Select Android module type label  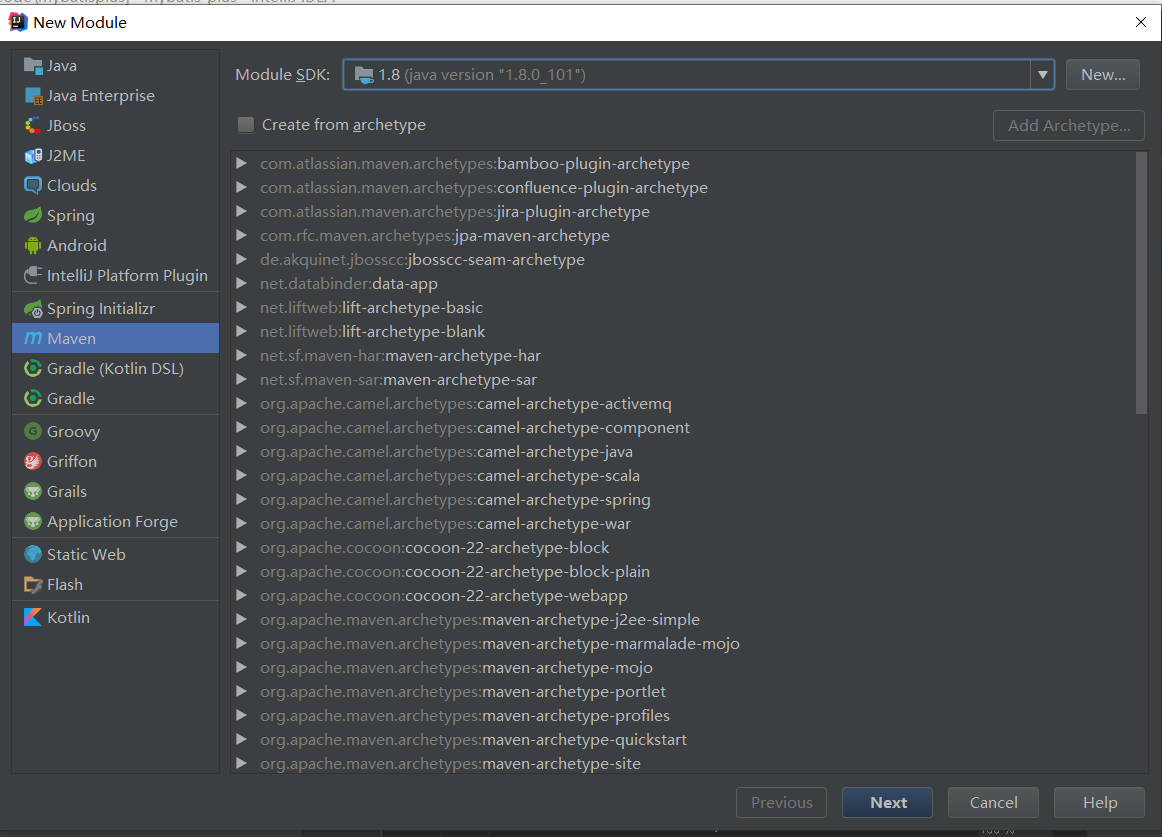(76, 245)
